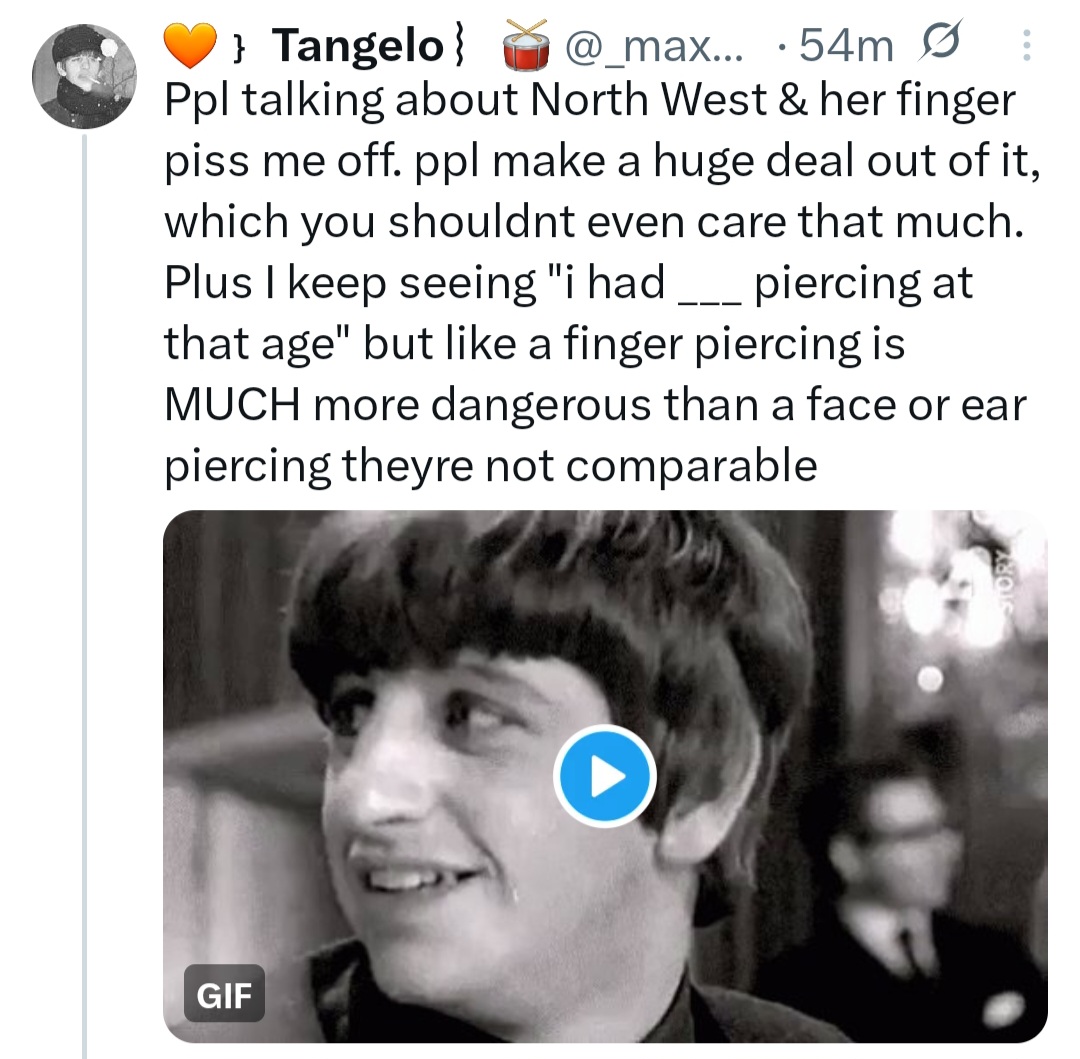Viewport: 1080px width, 1059px height.
Task: Open the tweet author's profile picture
Action: [82, 77]
